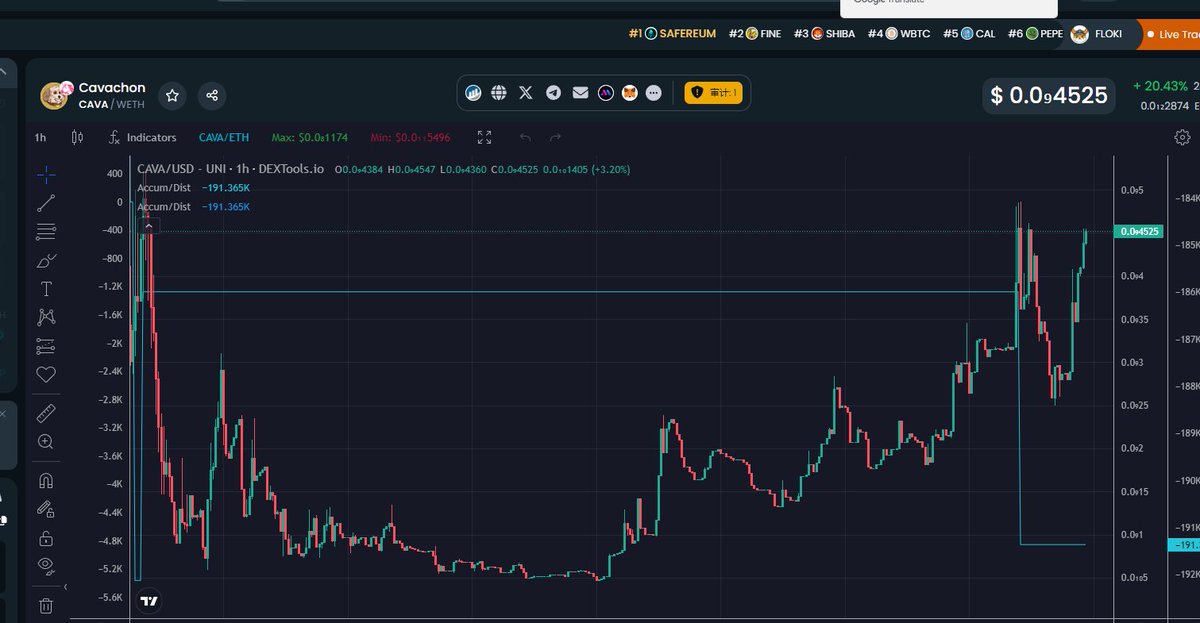Redo the chart action

pos(556,137)
